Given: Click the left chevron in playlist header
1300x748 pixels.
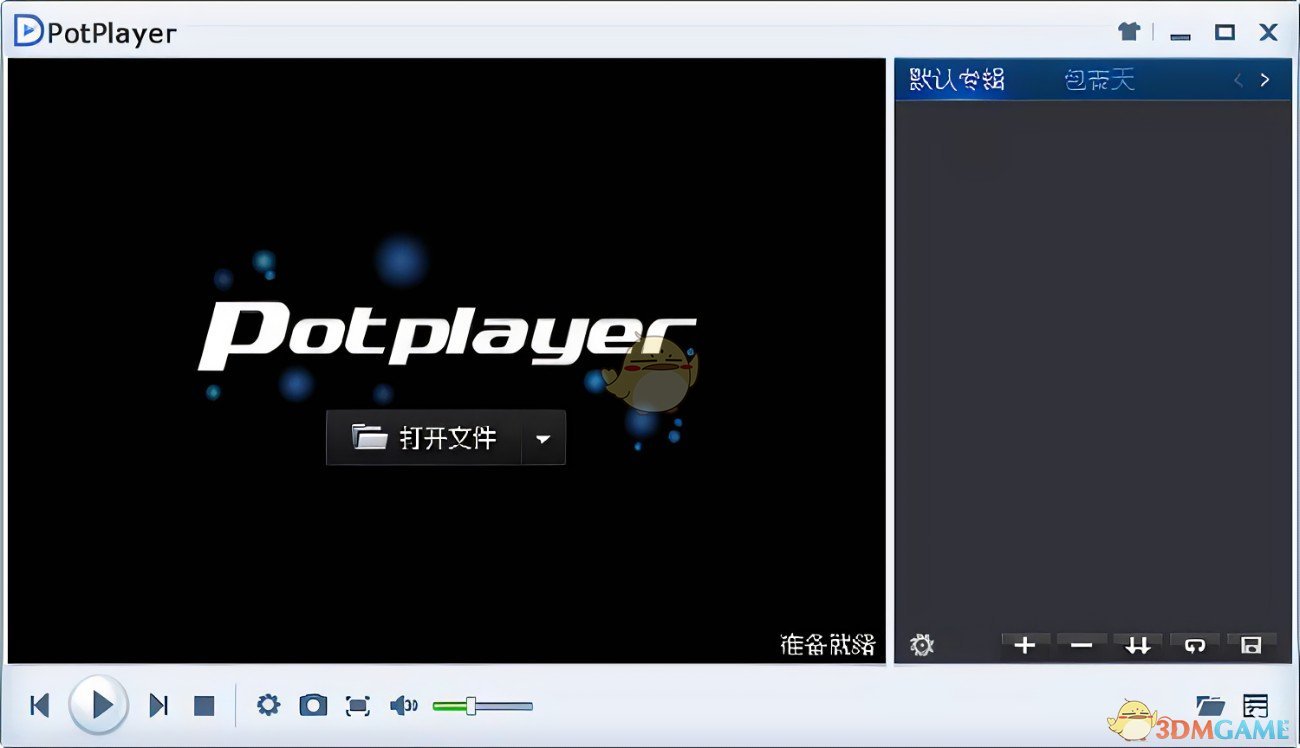Looking at the screenshot, I should (x=1238, y=80).
